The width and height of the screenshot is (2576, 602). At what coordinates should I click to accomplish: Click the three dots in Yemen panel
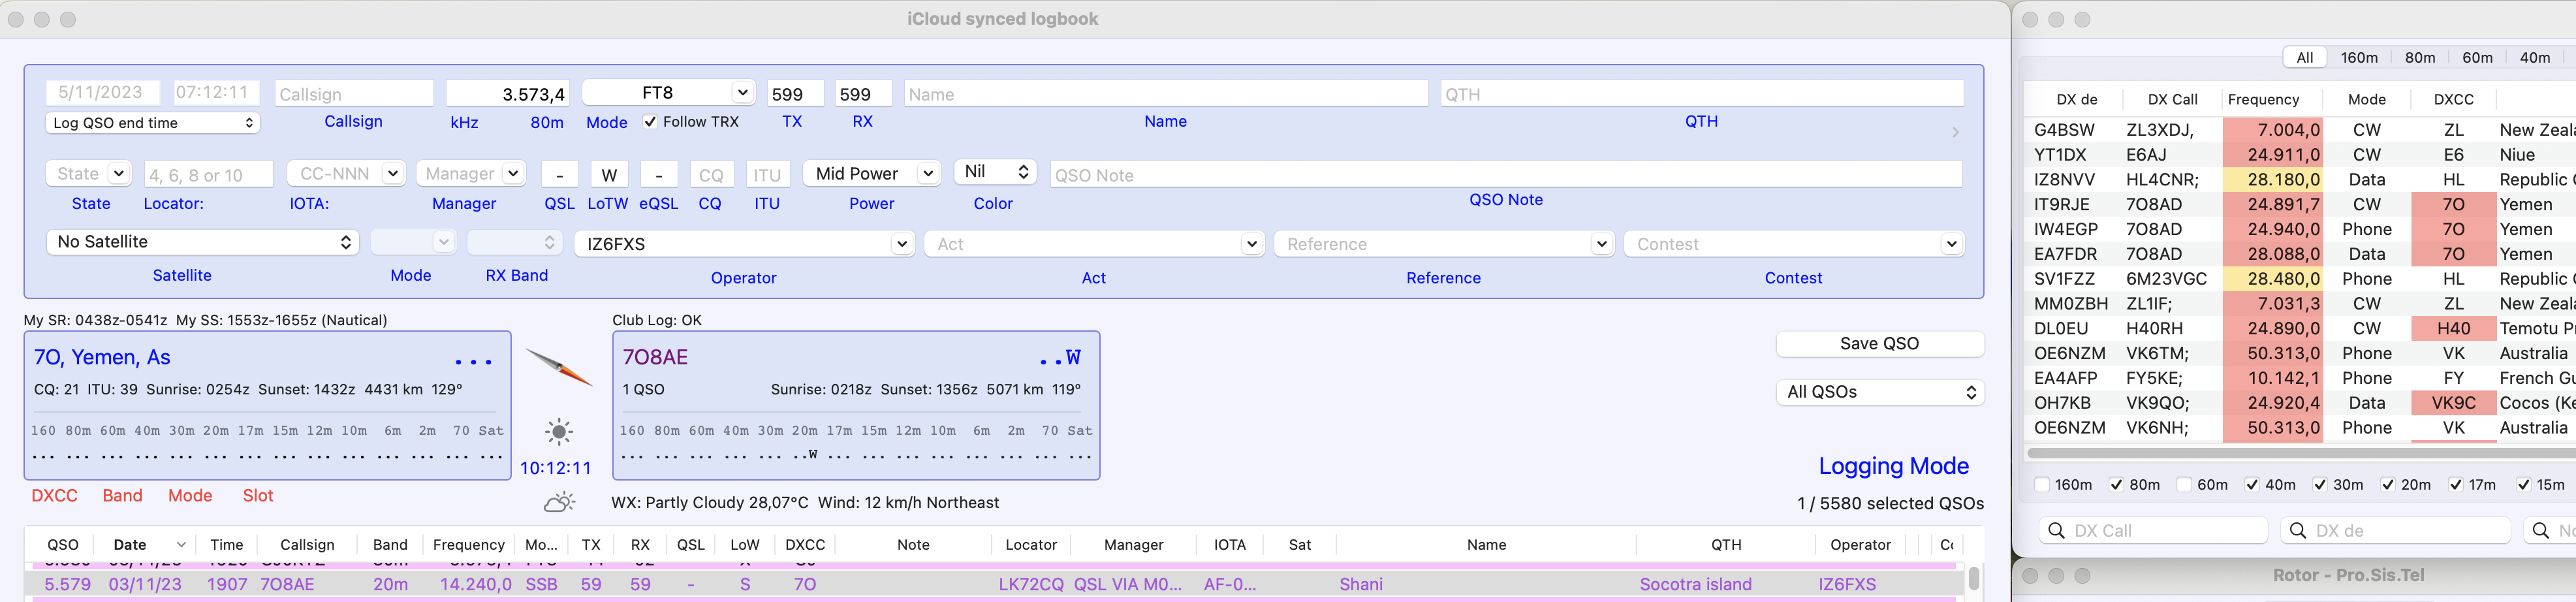(x=473, y=362)
